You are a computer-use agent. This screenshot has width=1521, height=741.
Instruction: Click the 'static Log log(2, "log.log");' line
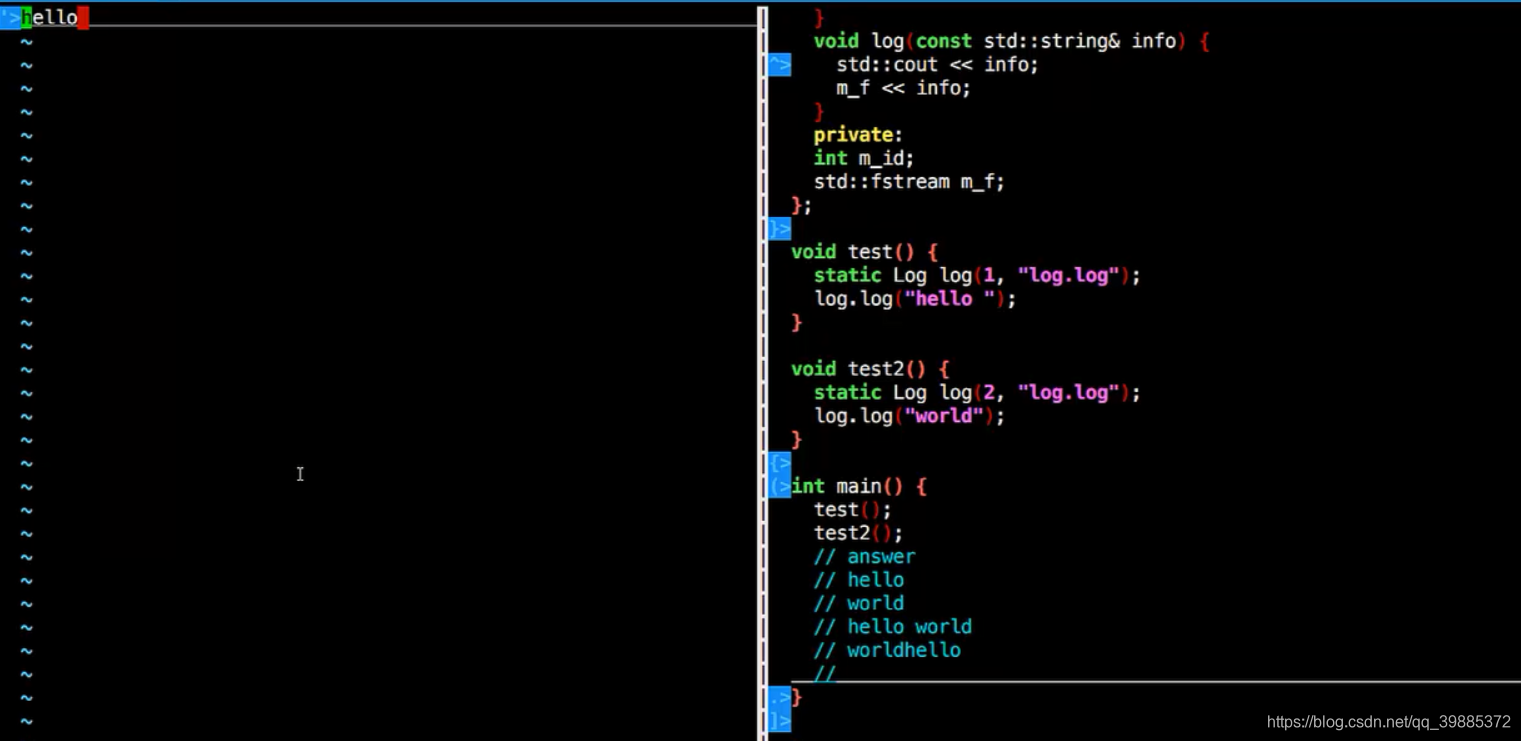point(977,392)
